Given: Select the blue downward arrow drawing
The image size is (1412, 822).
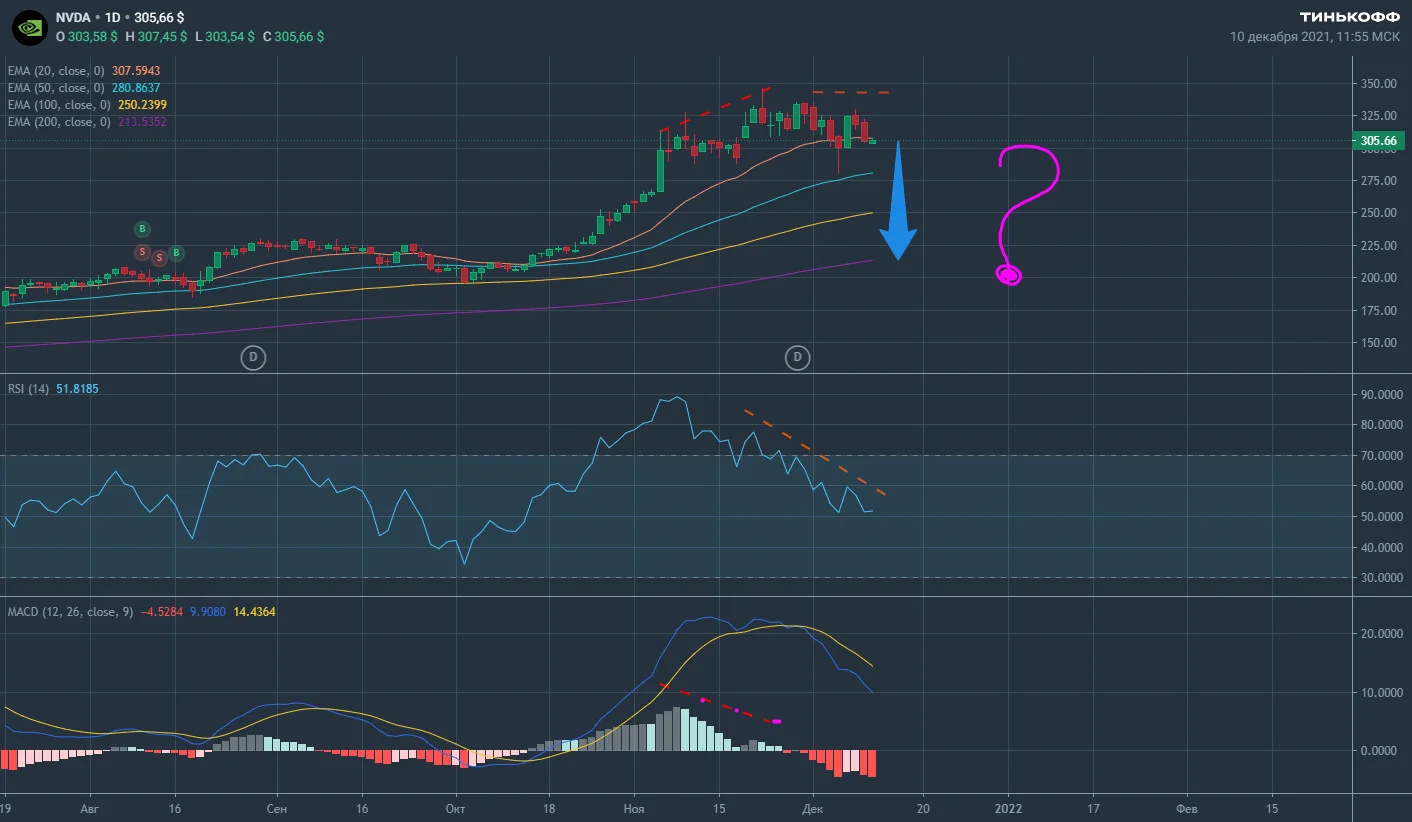Looking at the screenshot, I should (x=898, y=201).
